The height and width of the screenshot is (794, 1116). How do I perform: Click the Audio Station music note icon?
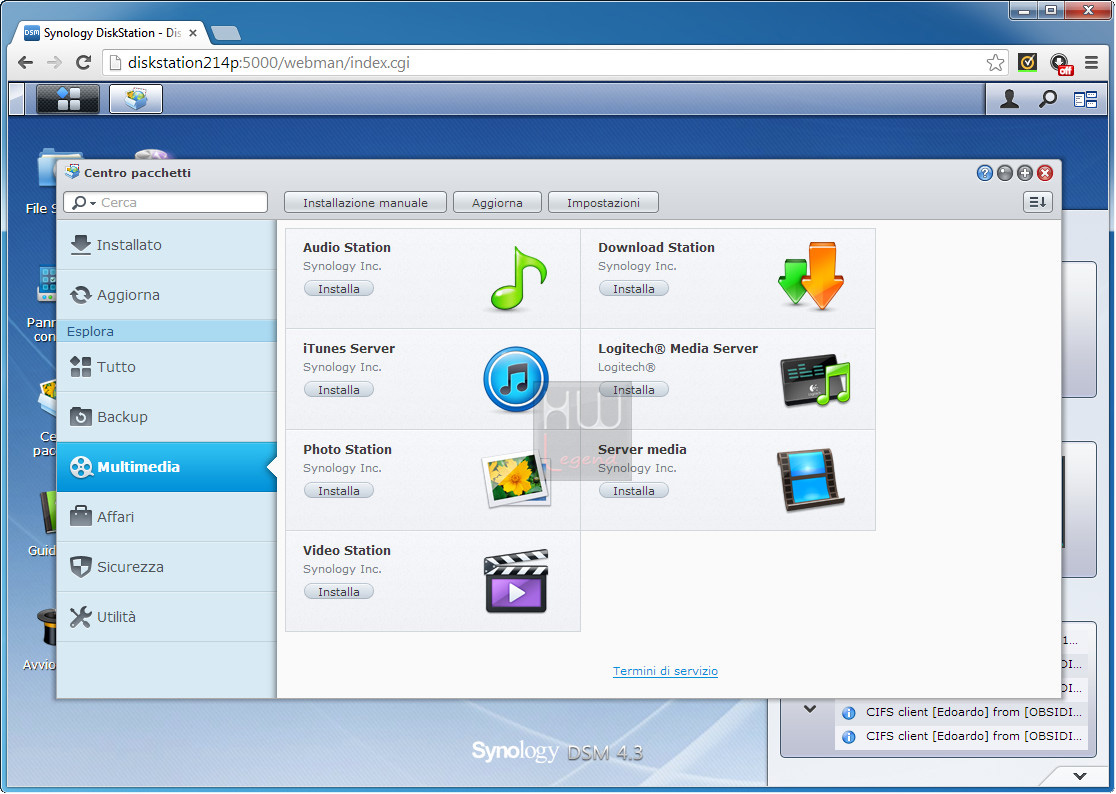(519, 278)
